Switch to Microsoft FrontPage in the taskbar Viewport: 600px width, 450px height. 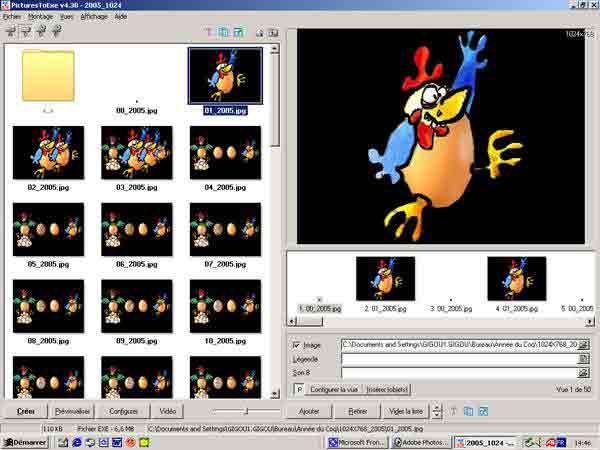click(x=357, y=443)
